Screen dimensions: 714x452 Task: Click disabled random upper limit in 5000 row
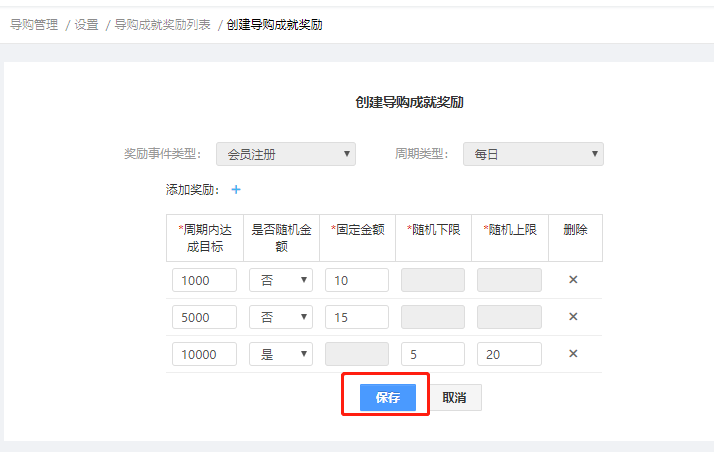tap(510, 317)
